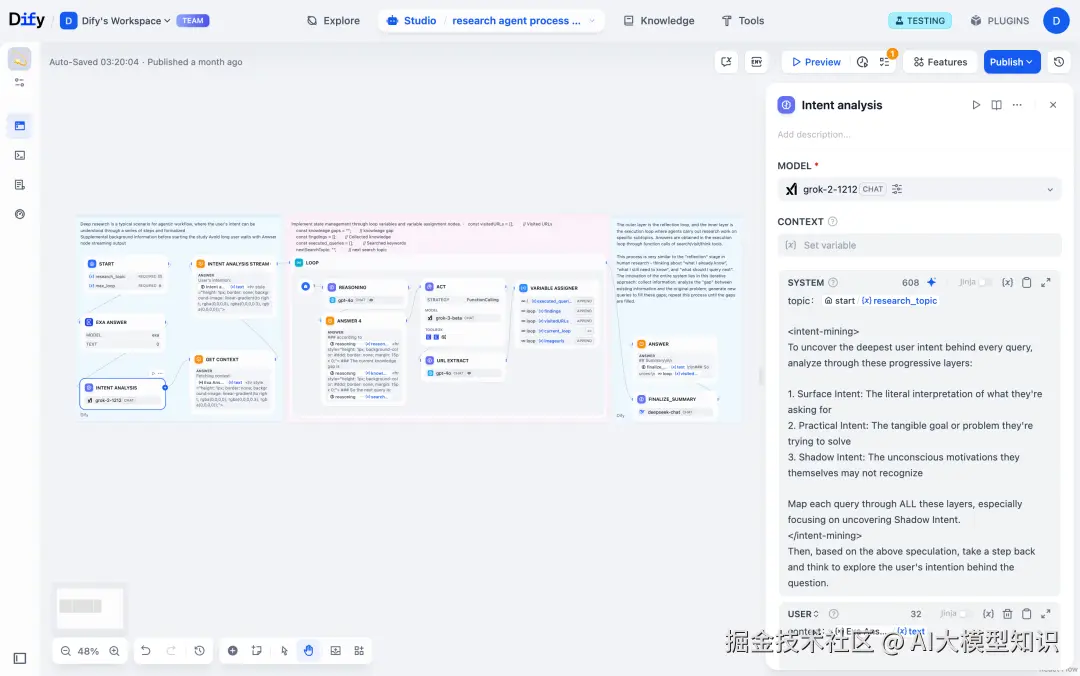Open model parameter sliders next to grok-2-1212
This screenshot has width=1080, height=676.
897,189
